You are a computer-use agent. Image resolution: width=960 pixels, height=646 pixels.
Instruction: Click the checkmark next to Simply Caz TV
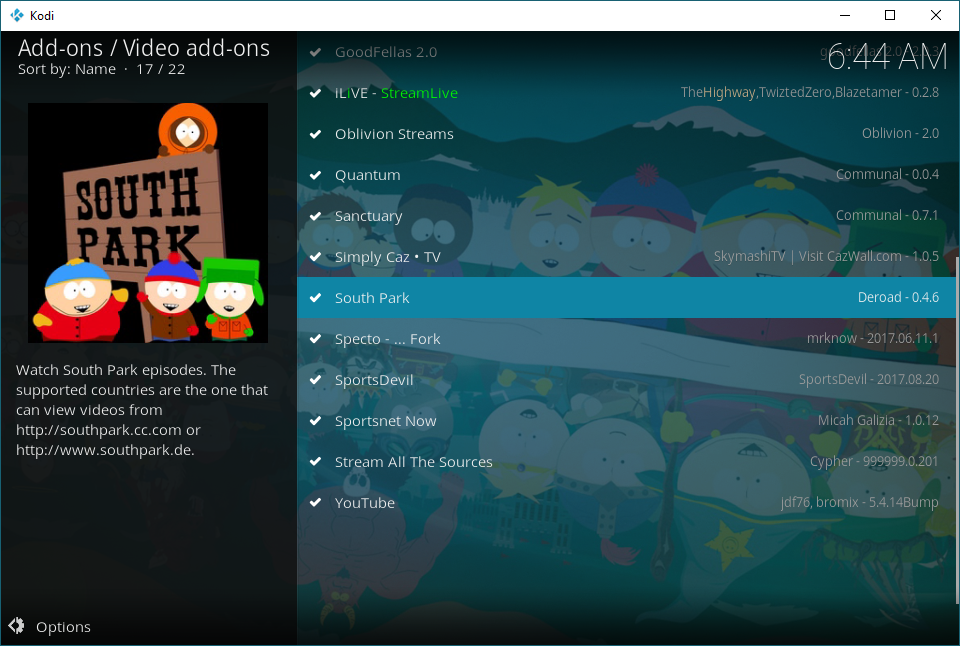(x=315, y=257)
